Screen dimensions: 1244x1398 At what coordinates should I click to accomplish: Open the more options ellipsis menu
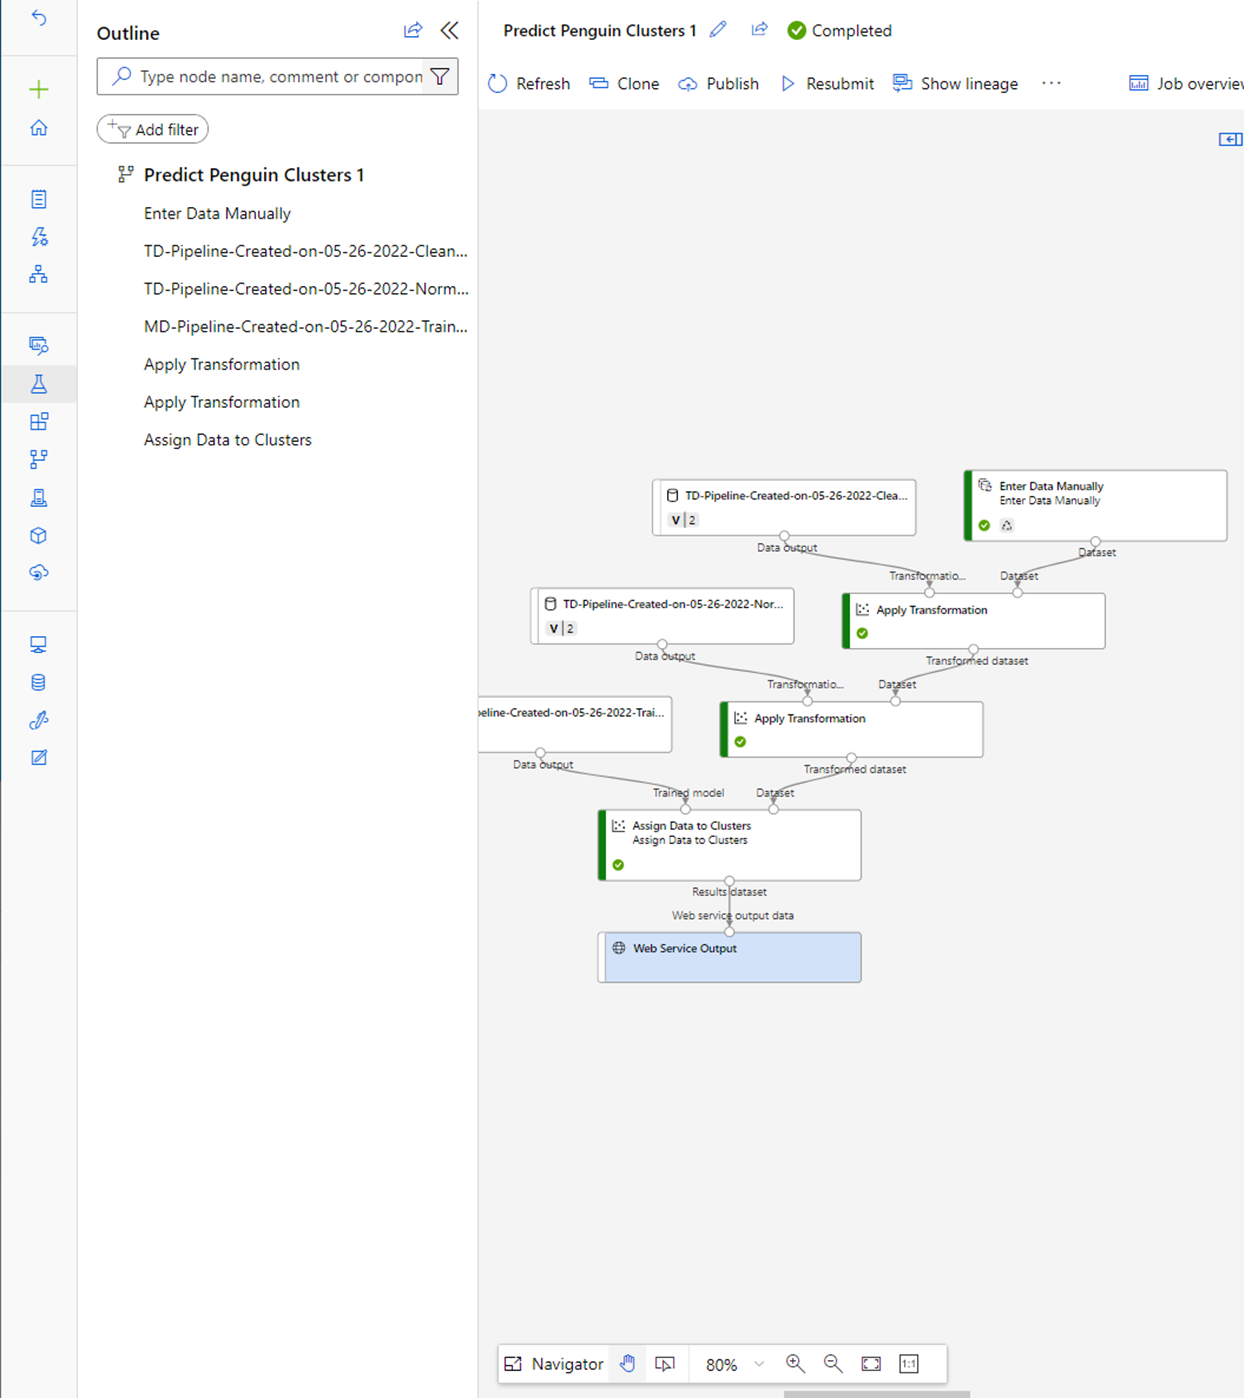[x=1051, y=83]
